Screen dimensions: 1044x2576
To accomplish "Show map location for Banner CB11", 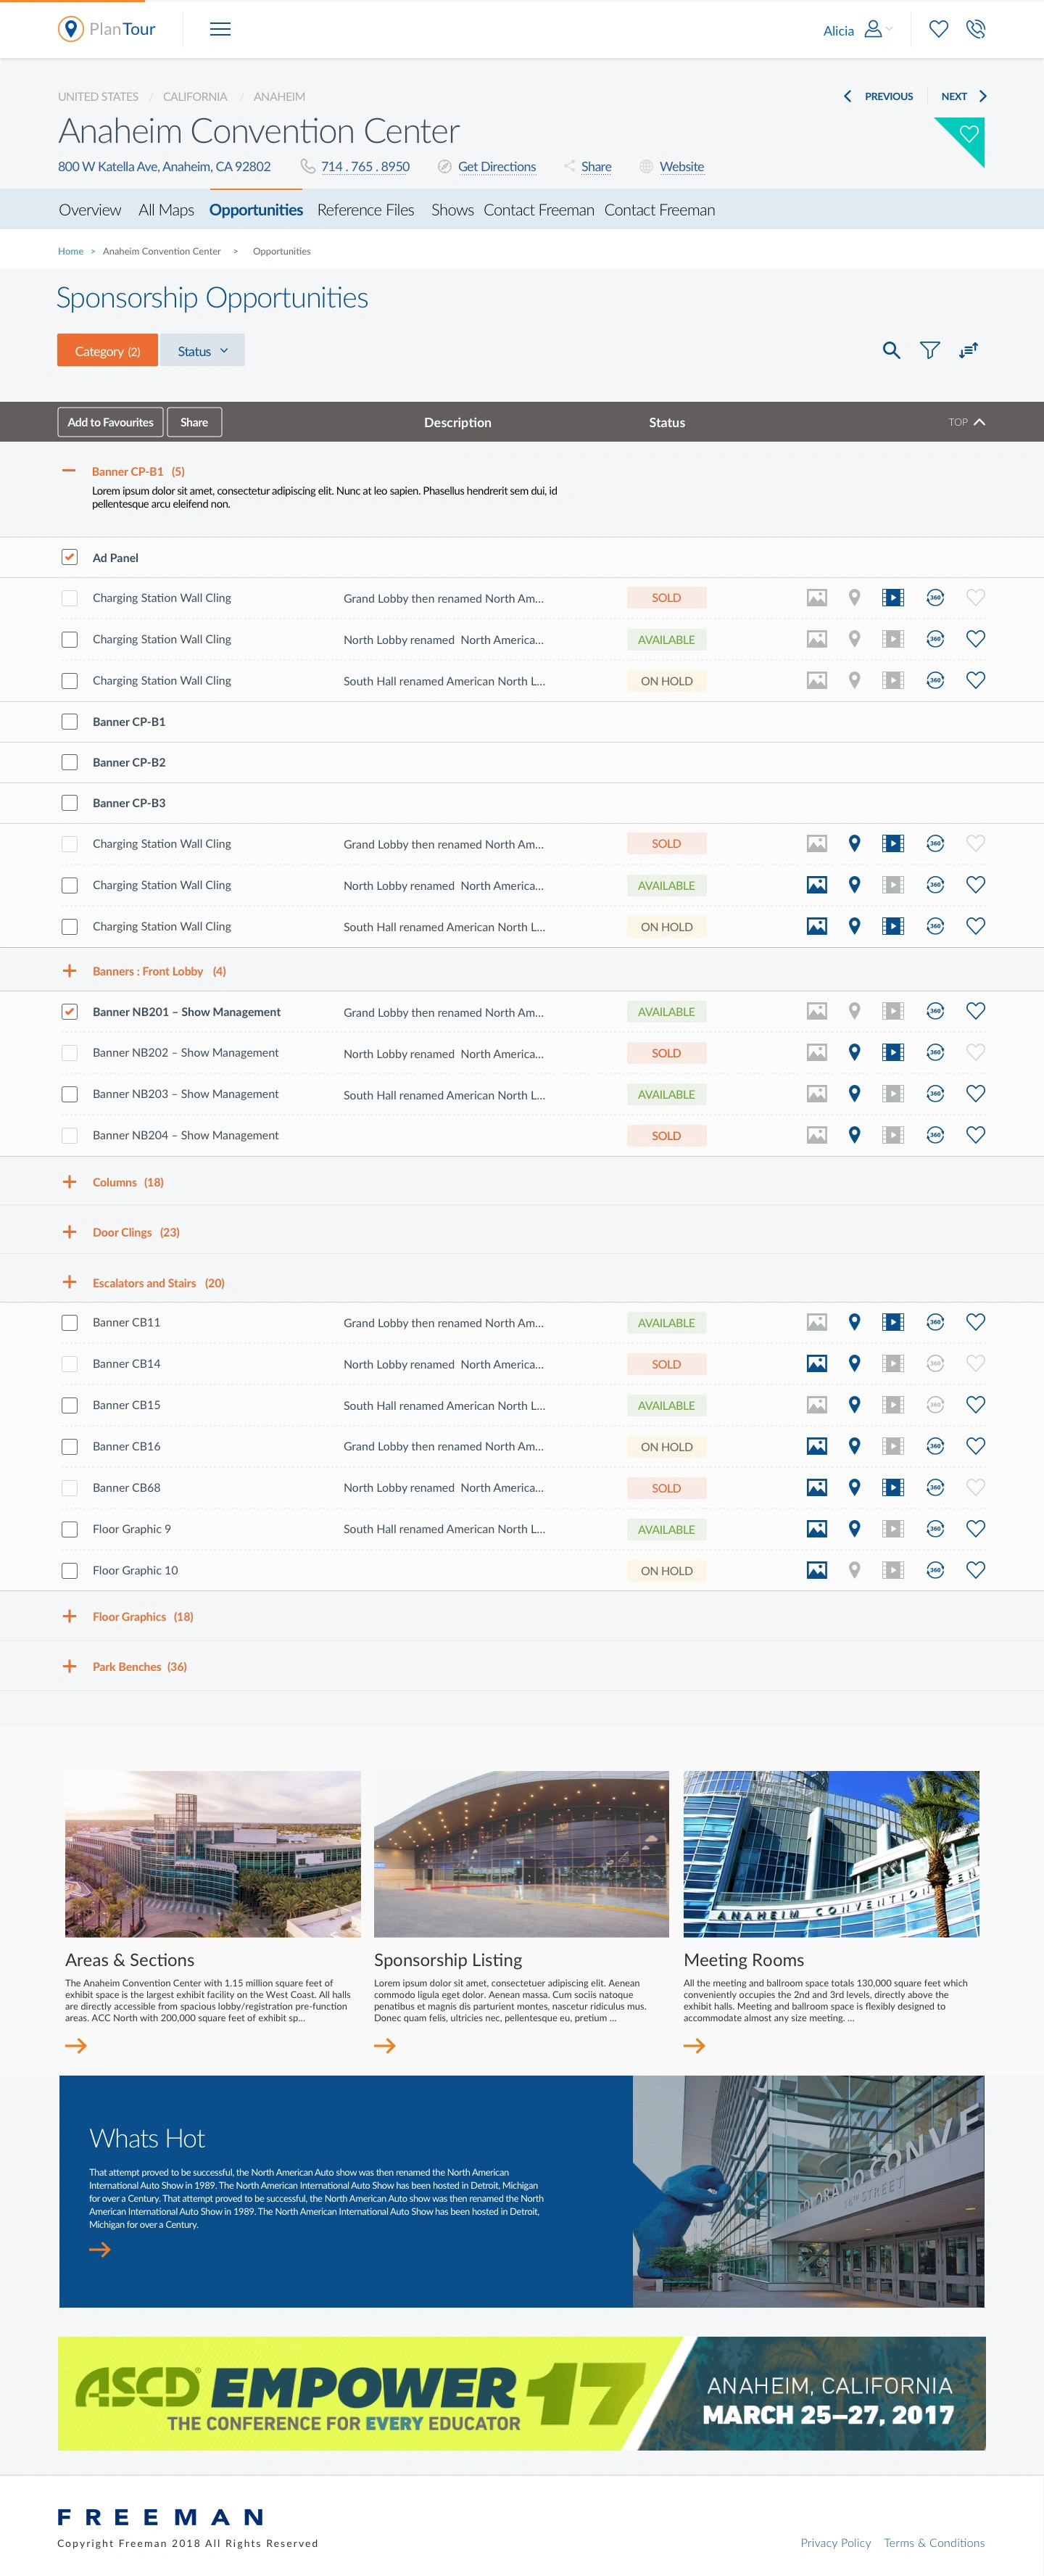I will 854,1322.
